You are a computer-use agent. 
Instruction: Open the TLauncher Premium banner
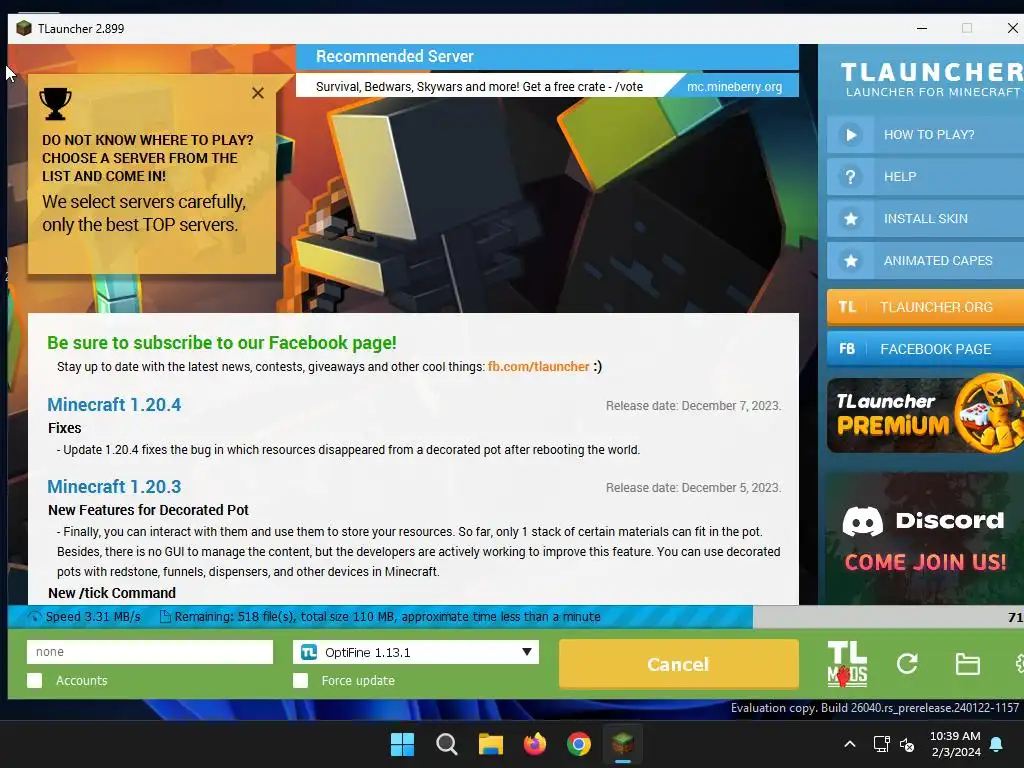925,415
